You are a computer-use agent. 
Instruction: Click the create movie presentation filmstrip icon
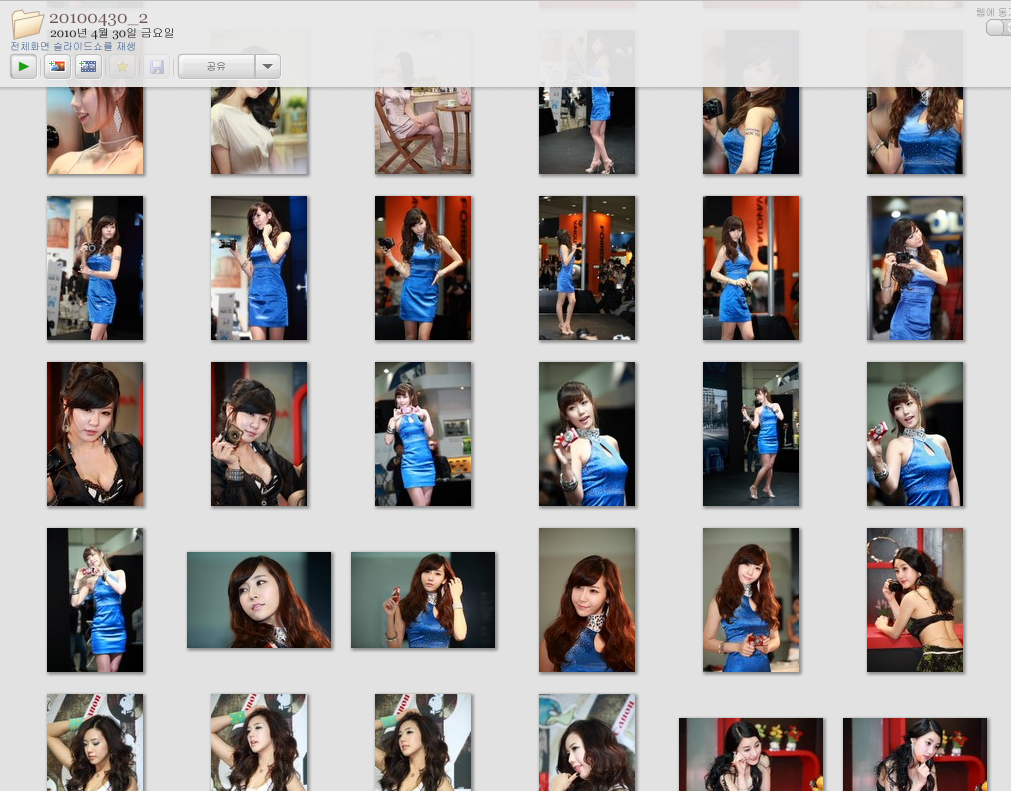88,66
